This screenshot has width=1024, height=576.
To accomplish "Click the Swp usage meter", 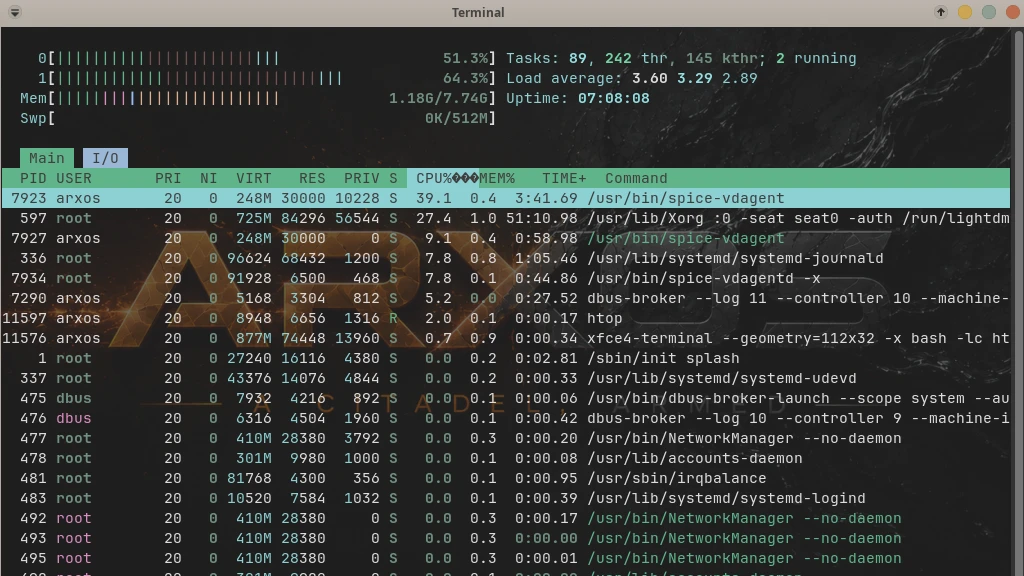I will pos(258,118).
